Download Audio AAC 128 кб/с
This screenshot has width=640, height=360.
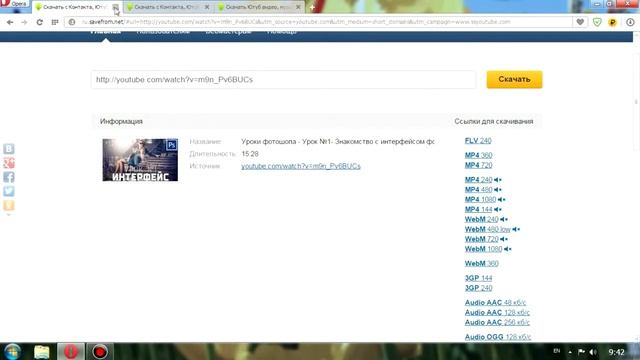point(497,313)
